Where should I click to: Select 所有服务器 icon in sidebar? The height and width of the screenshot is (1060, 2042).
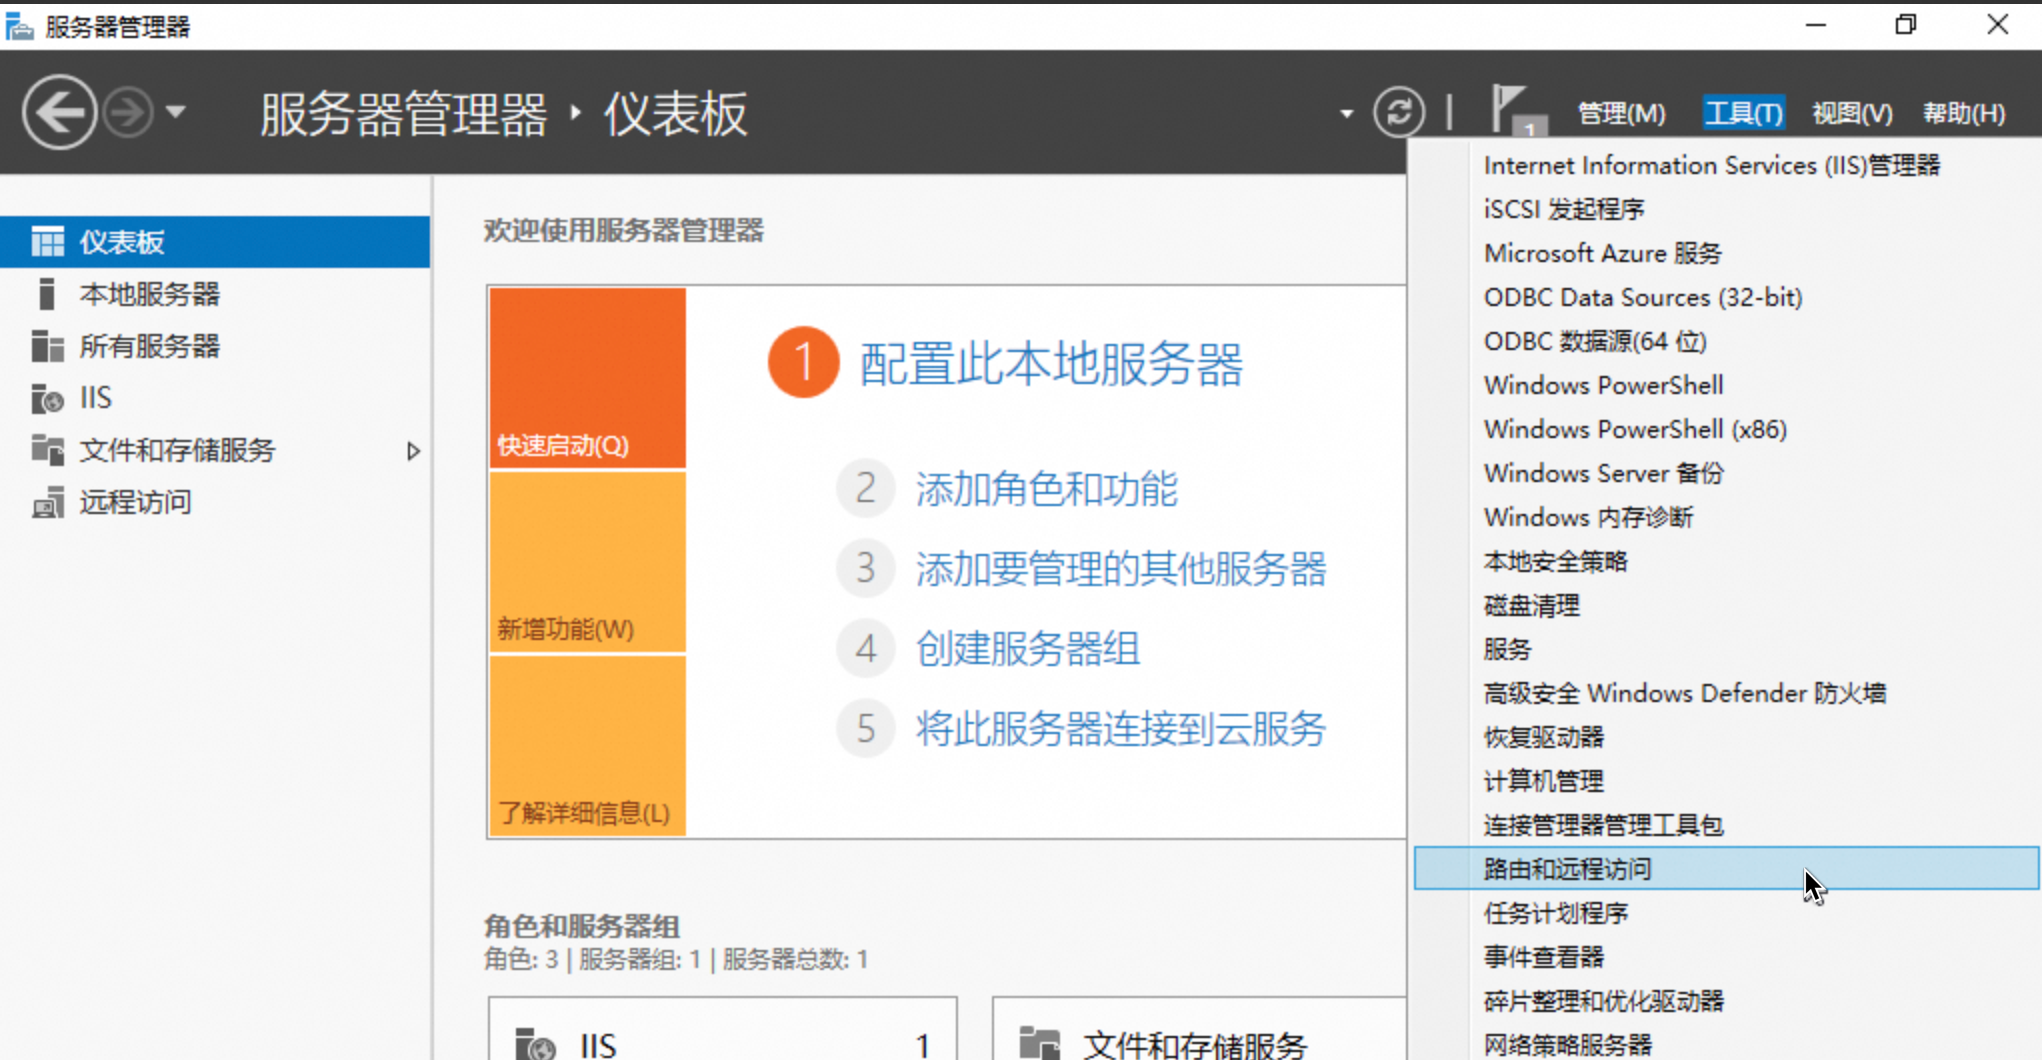click(47, 346)
